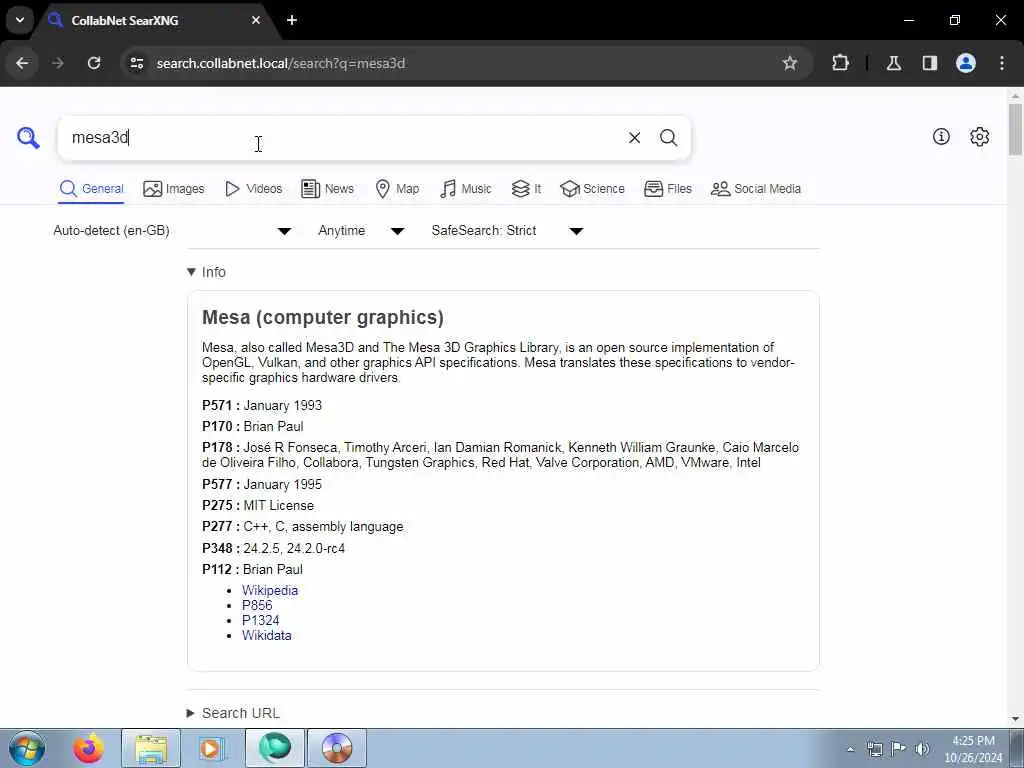This screenshot has width=1024, height=768.
Task: Click the page vertical scrollbar thumb
Action: tap(1016, 129)
